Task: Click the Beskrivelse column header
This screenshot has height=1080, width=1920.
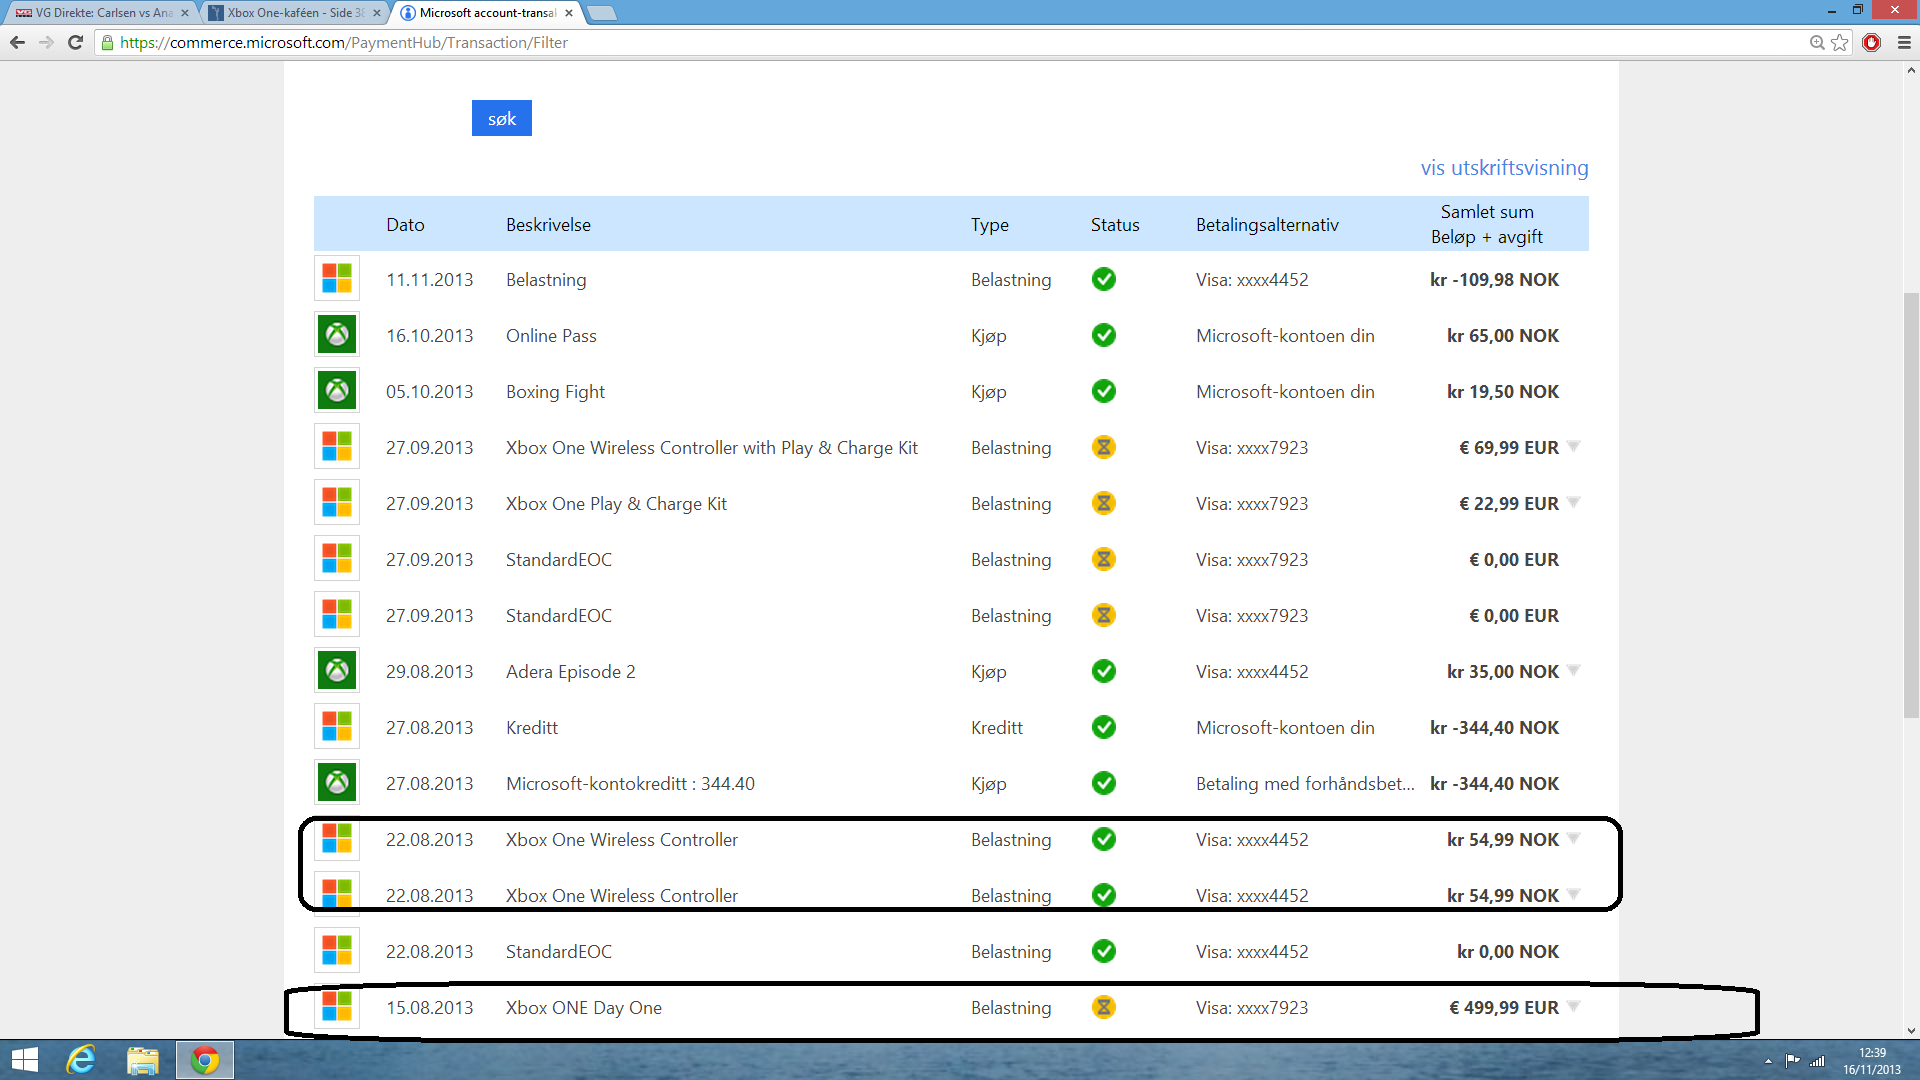Action: pyautogui.click(x=548, y=224)
